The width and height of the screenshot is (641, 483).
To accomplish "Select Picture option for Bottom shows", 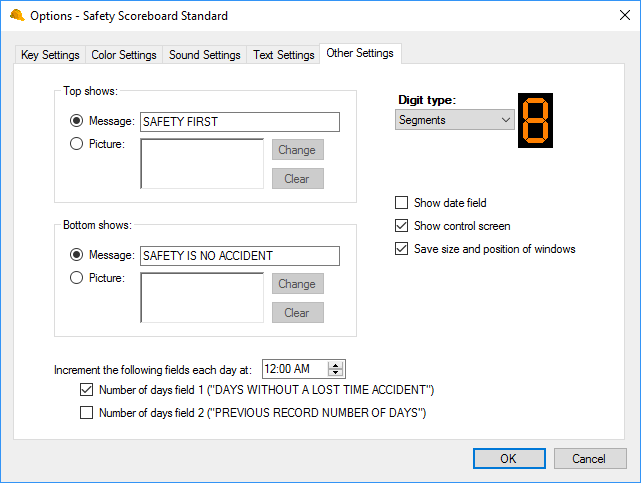I will click(76, 278).
